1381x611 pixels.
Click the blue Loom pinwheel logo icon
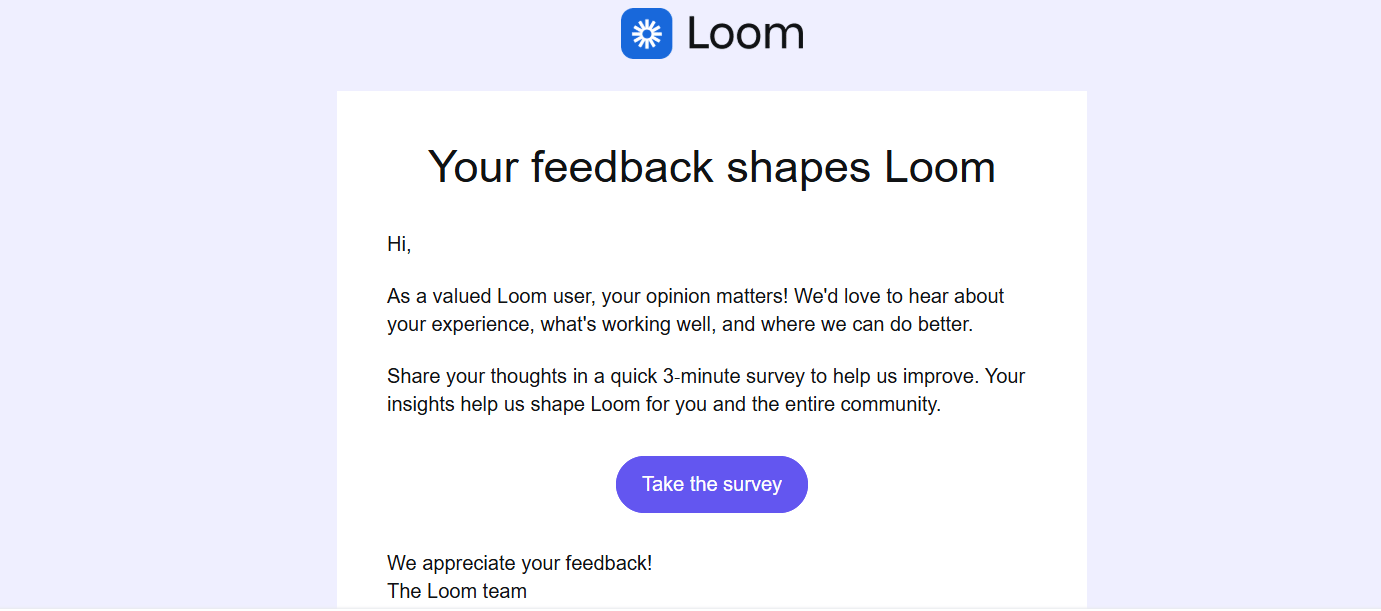pyautogui.click(x=646, y=34)
